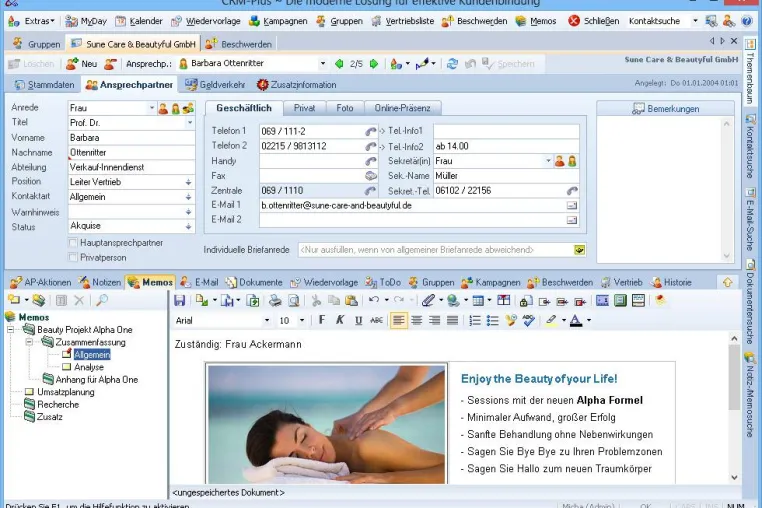Go to previous contact person green arrow

point(339,64)
